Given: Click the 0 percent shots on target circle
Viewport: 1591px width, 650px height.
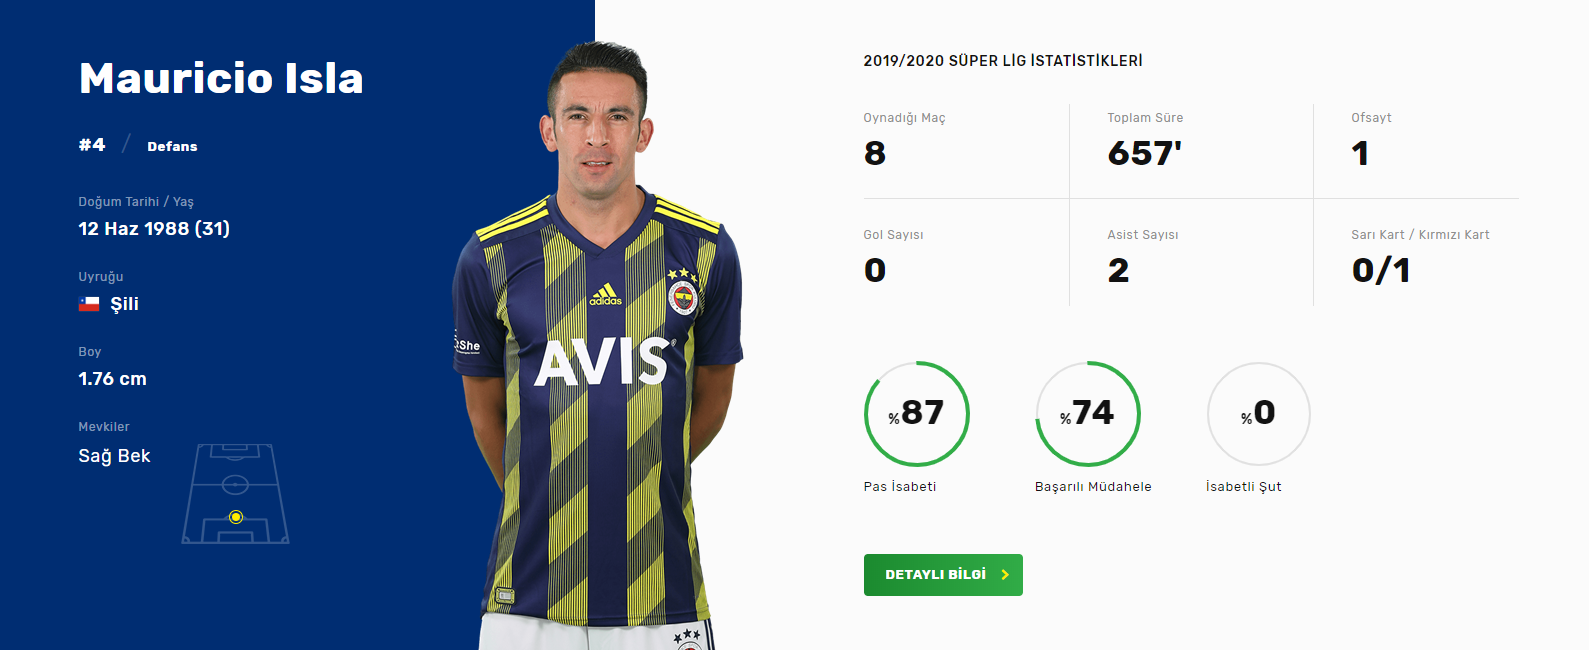Looking at the screenshot, I should (1259, 413).
